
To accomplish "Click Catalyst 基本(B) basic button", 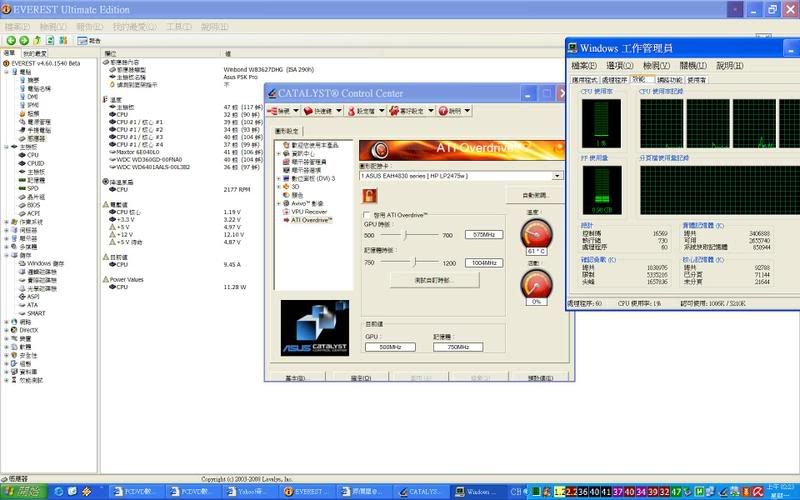I will click(295, 378).
